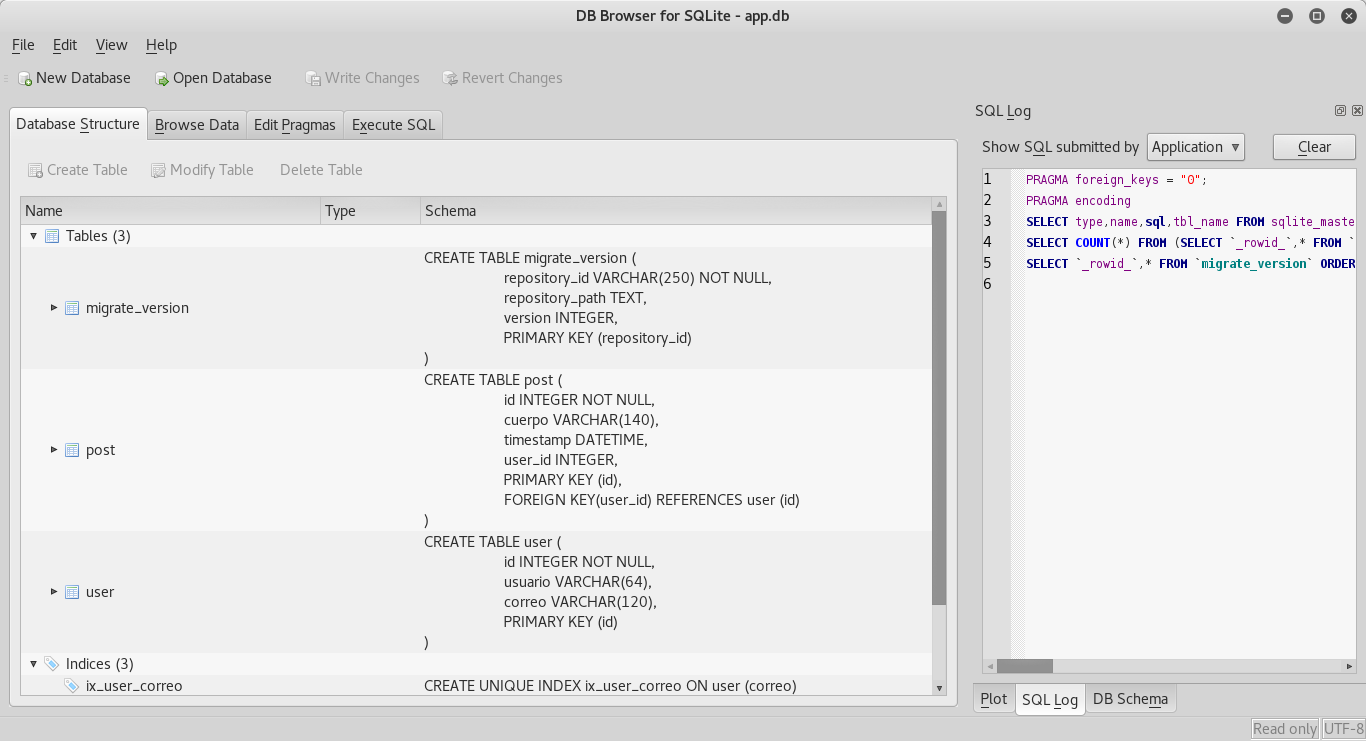Click the user table icon
The height and width of the screenshot is (741, 1366).
pyautogui.click(x=72, y=592)
